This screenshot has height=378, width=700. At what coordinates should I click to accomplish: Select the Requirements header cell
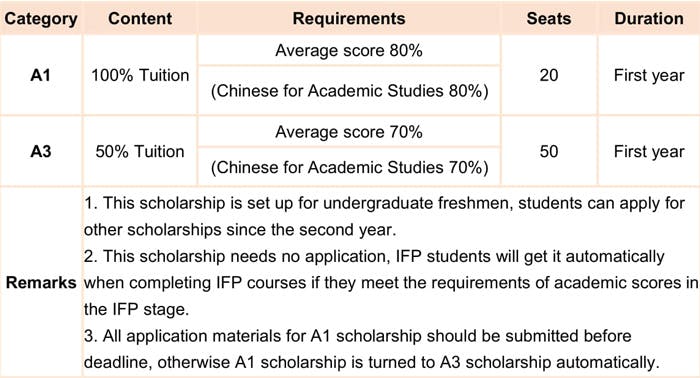(x=349, y=18)
